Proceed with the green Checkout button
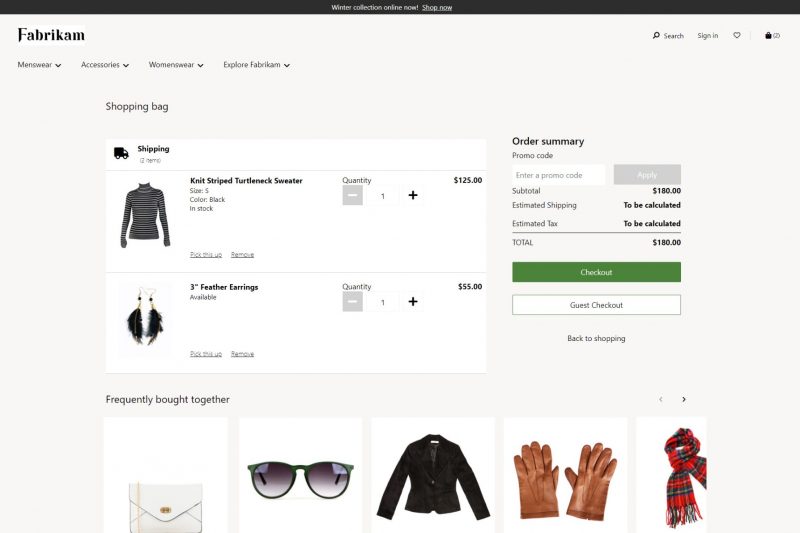Screen dimensions: 800x533 tap(596, 272)
